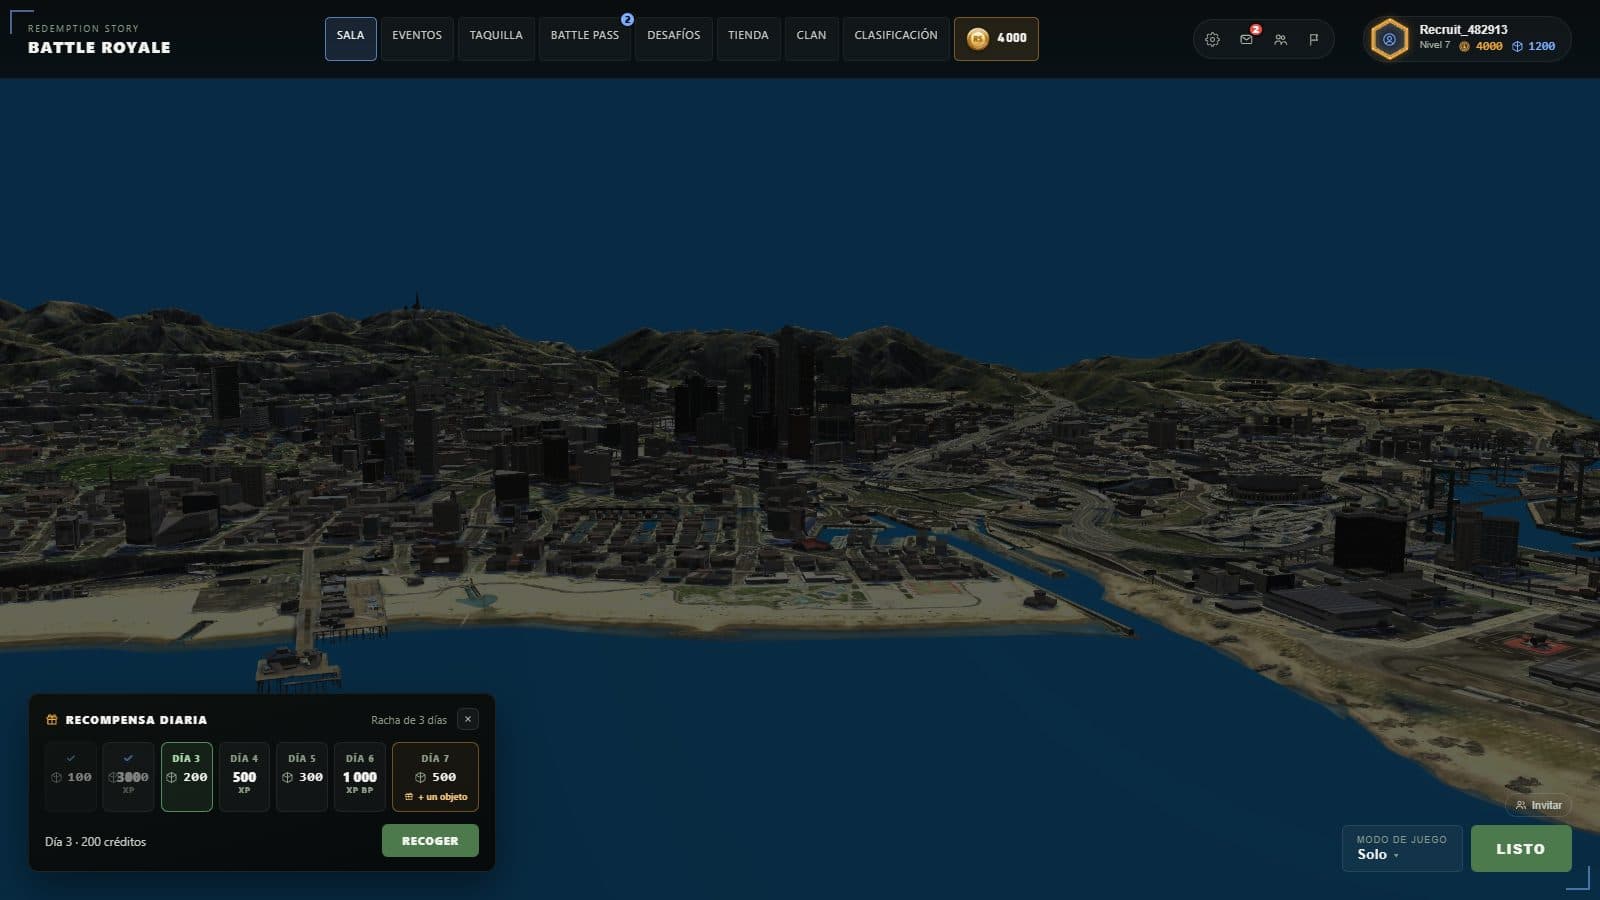Click the Invitar button

[1538, 805]
